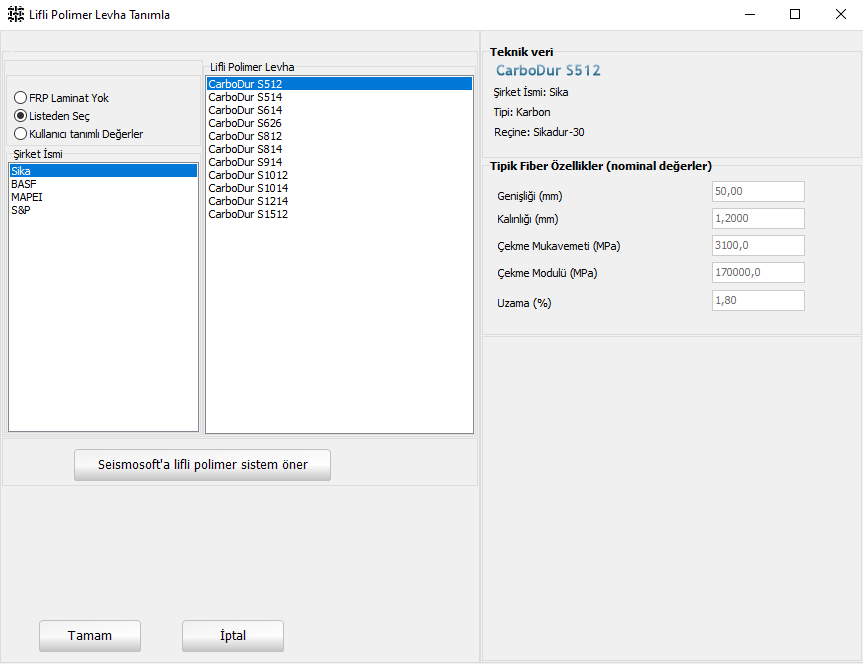
Task: Click the Çekme Mukavemeti (MPa) field
Action: [758, 246]
